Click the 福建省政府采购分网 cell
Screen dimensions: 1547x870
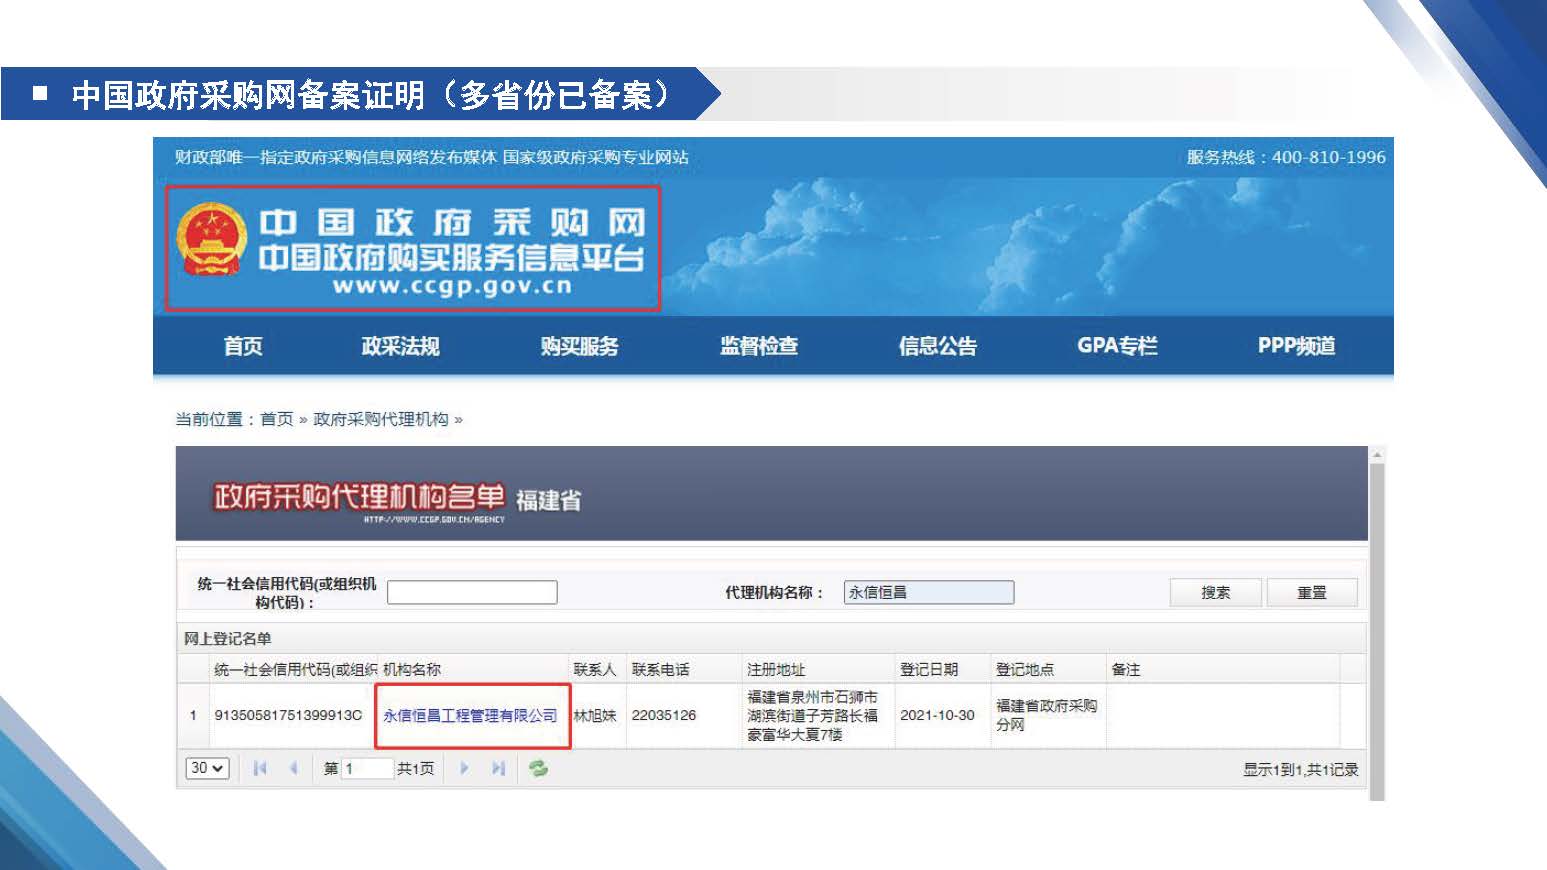pos(1046,715)
